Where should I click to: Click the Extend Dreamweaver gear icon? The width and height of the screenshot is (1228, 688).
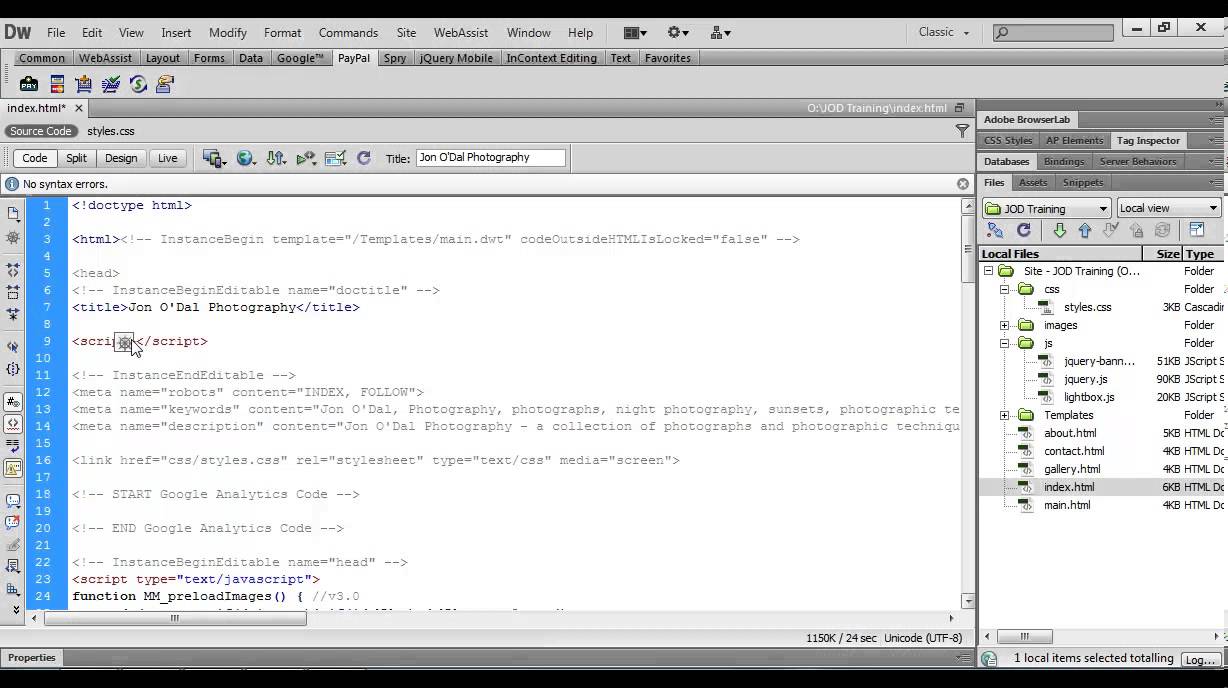680,32
